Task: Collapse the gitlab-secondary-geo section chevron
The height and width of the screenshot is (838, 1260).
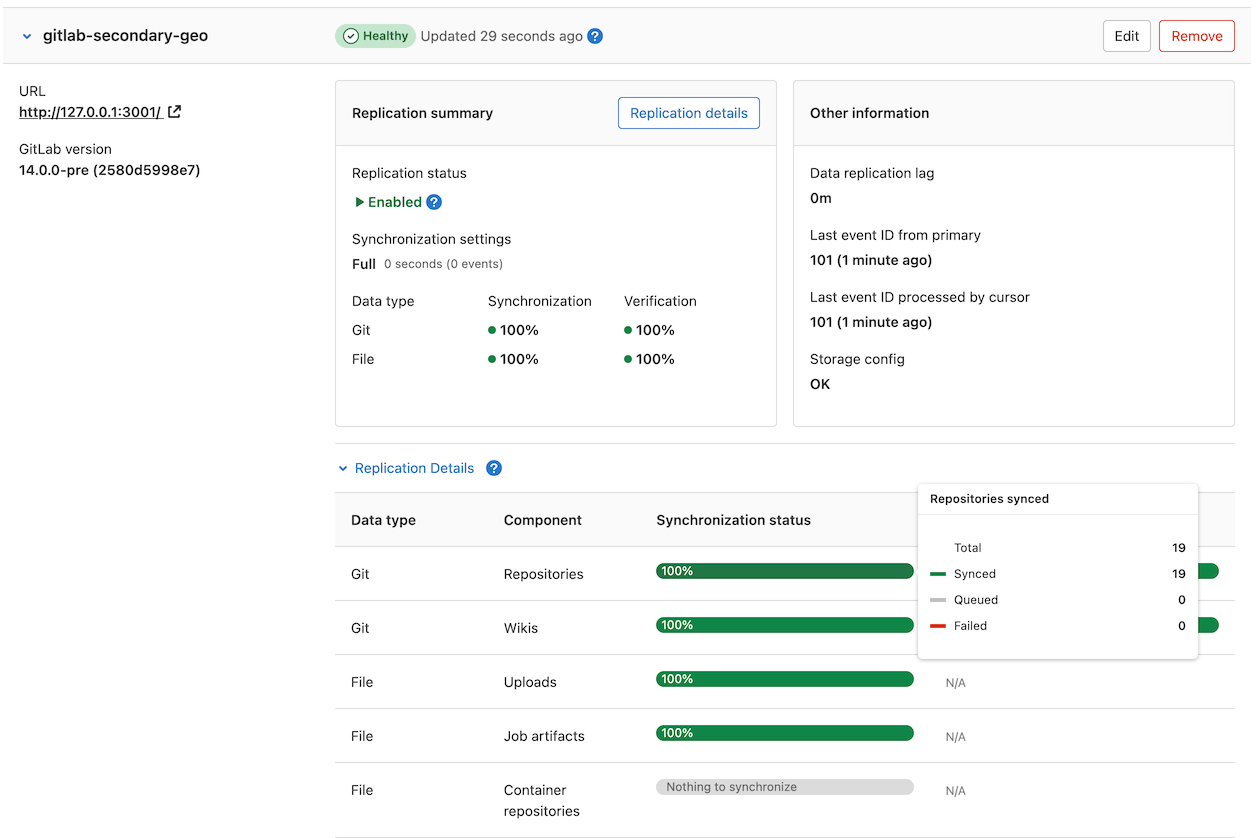Action: pyautogui.click(x=26, y=35)
